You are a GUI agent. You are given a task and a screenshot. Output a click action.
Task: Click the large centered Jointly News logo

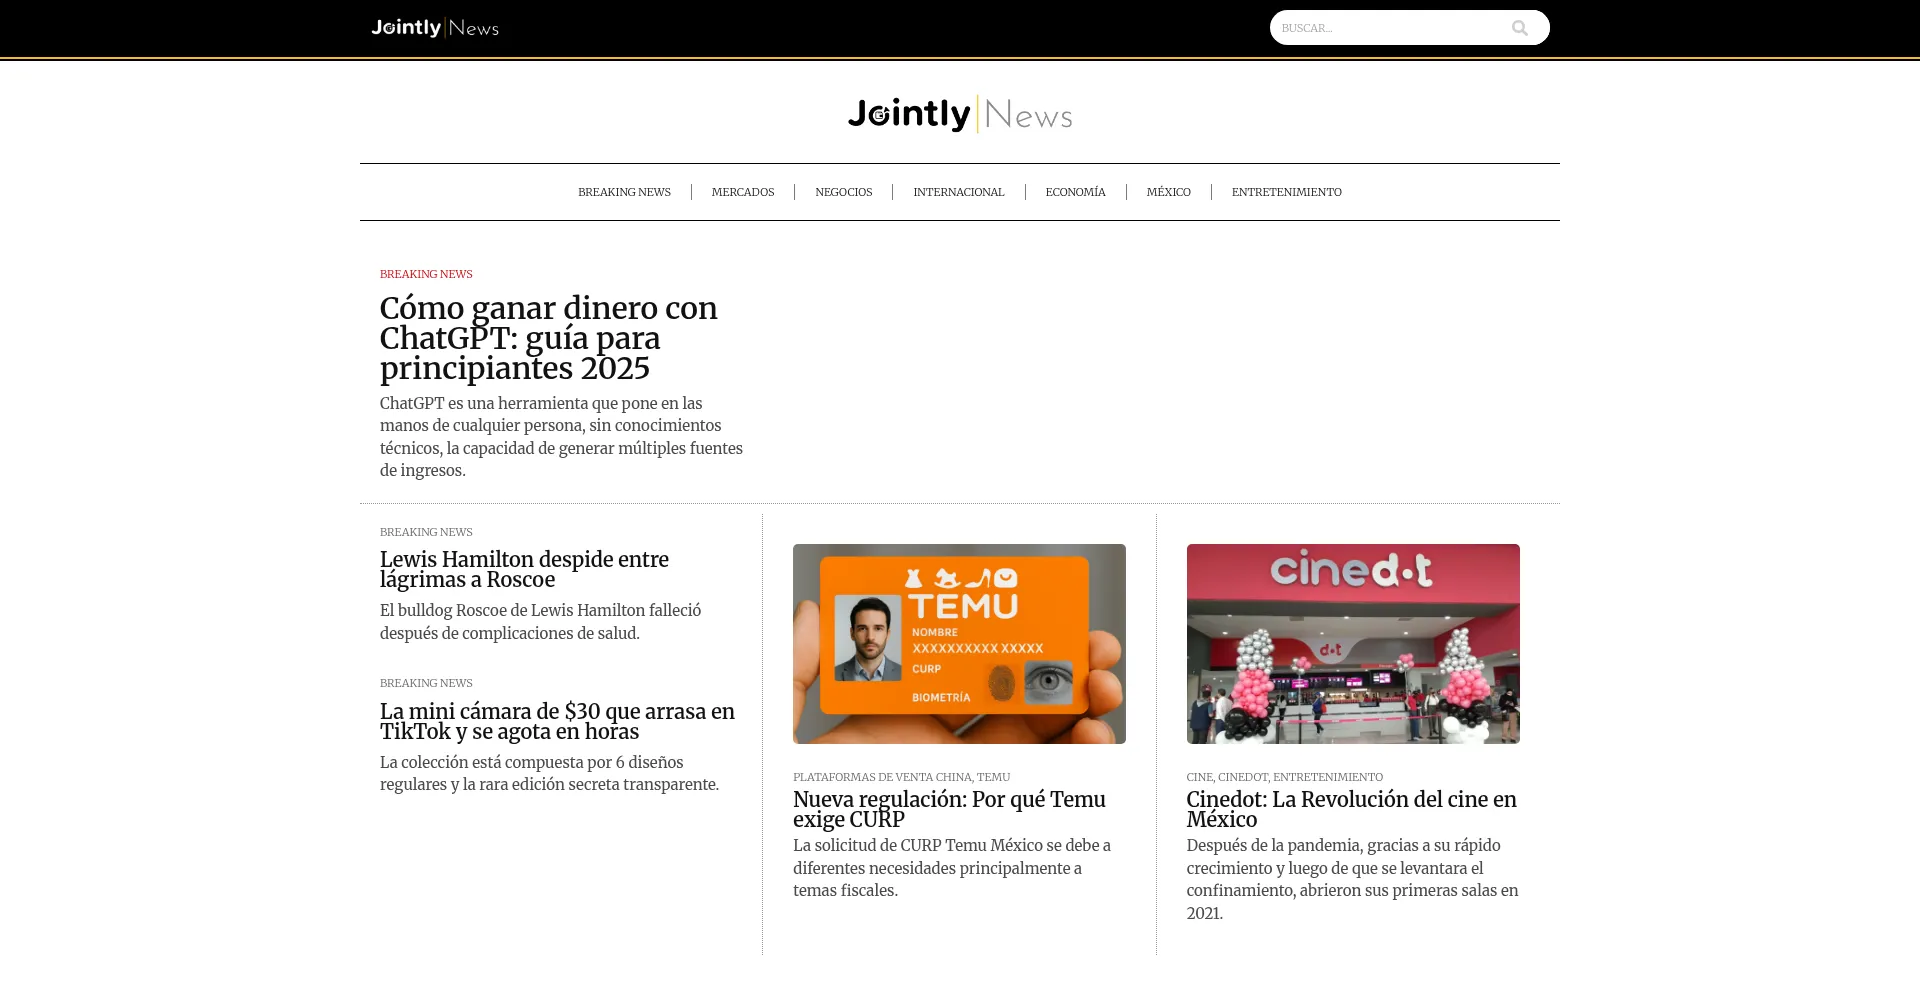(x=959, y=115)
